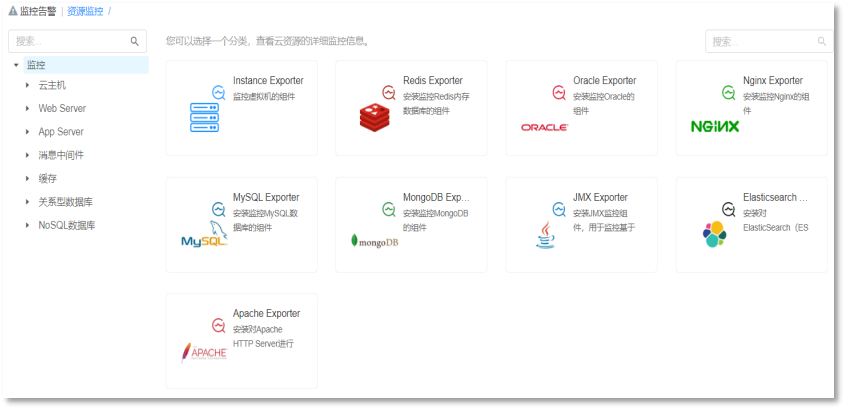Click description text 安装监控Redis内存数据库的组件
Image resolution: width=845 pixels, height=409 pixels.
point(436,104)
